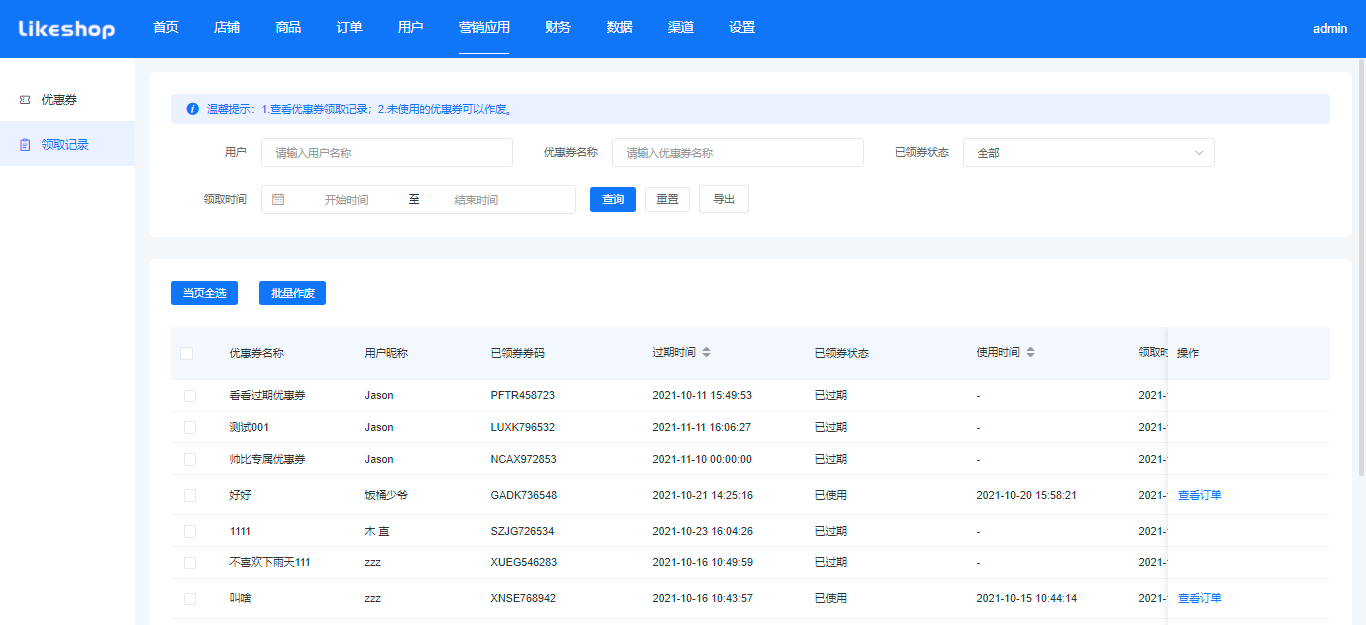
Task: Expand the status dropdown chevron arrow
Action: pos(1199,153)
